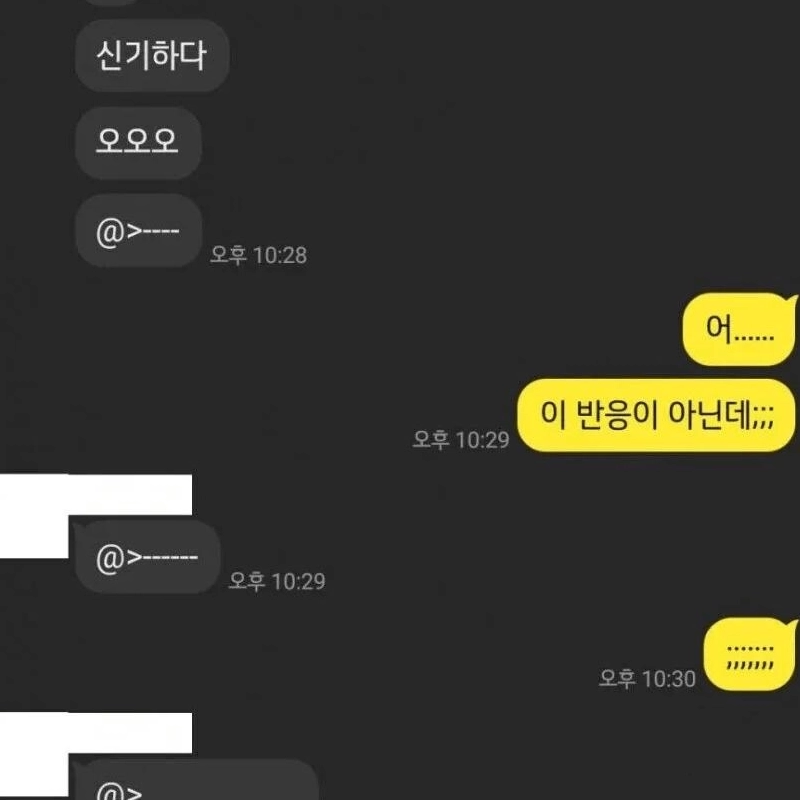Viewport: 800px width, 800px height.
Task: Tap the pointed tail of the 10:30 bubble
Action: pyautogui.click(x=792, y=624)
